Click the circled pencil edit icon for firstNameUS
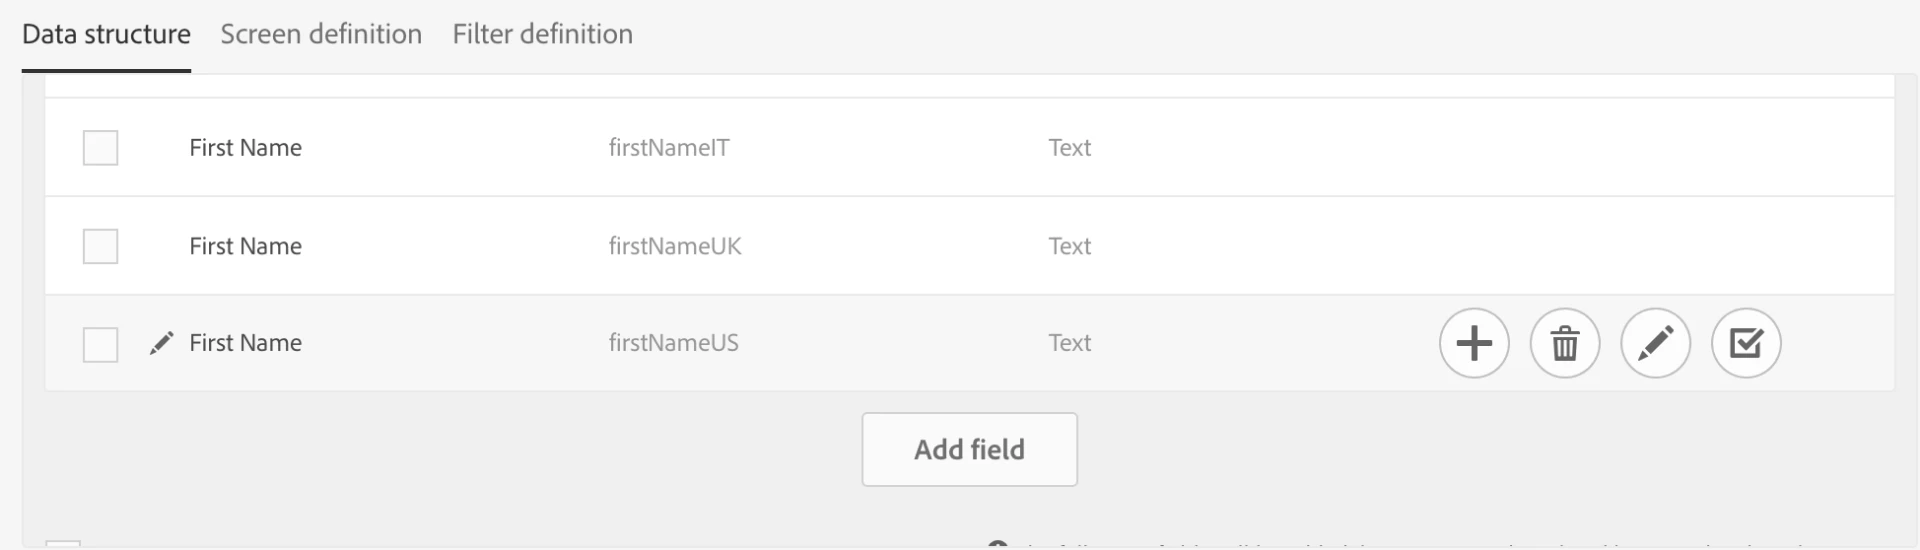Screen dimensions: 1920x550 tap(1655, 343)
